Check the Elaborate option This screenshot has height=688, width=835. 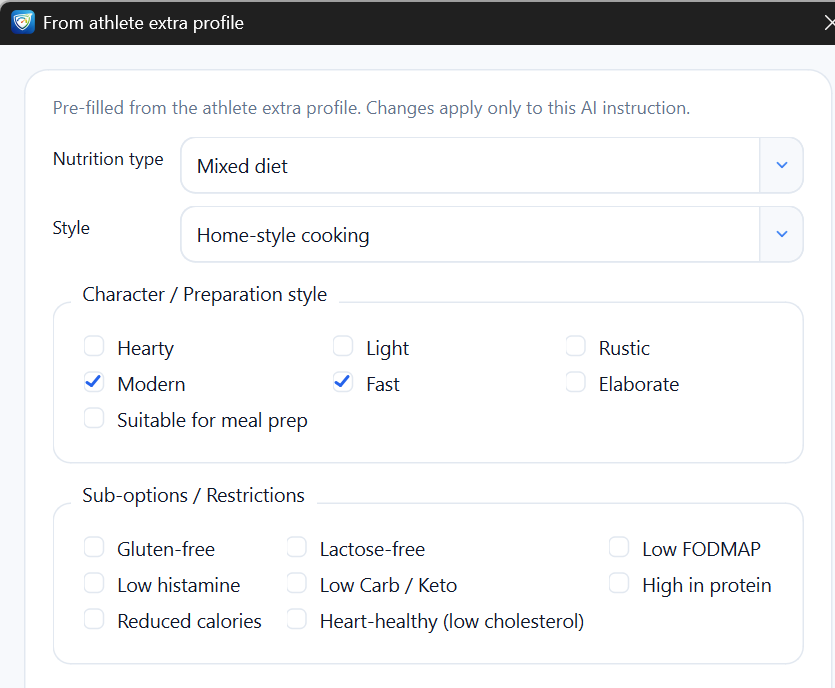[x=575, y=382]
